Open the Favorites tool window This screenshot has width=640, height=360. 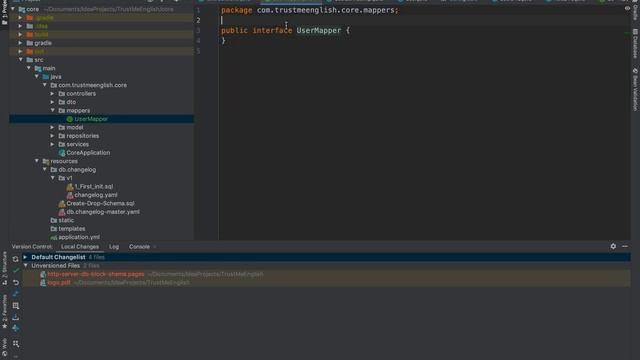[4, 311]
